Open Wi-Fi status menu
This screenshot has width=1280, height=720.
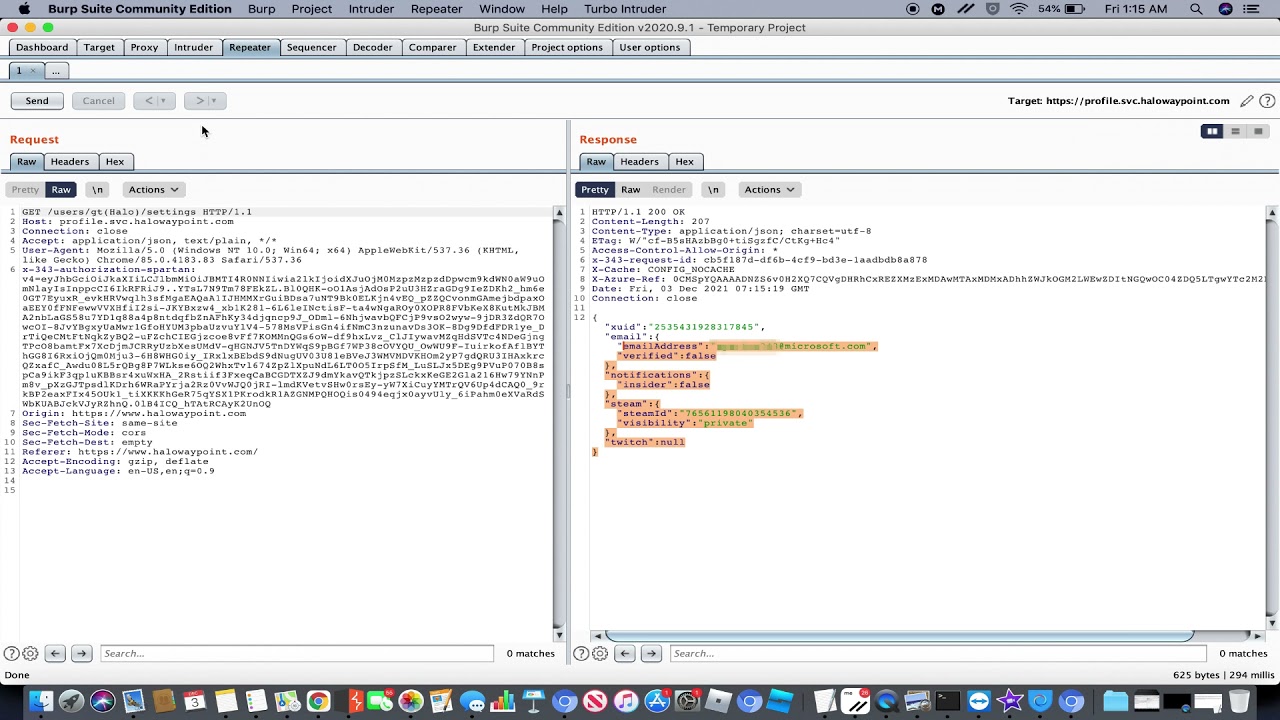tap(1018, 9)
